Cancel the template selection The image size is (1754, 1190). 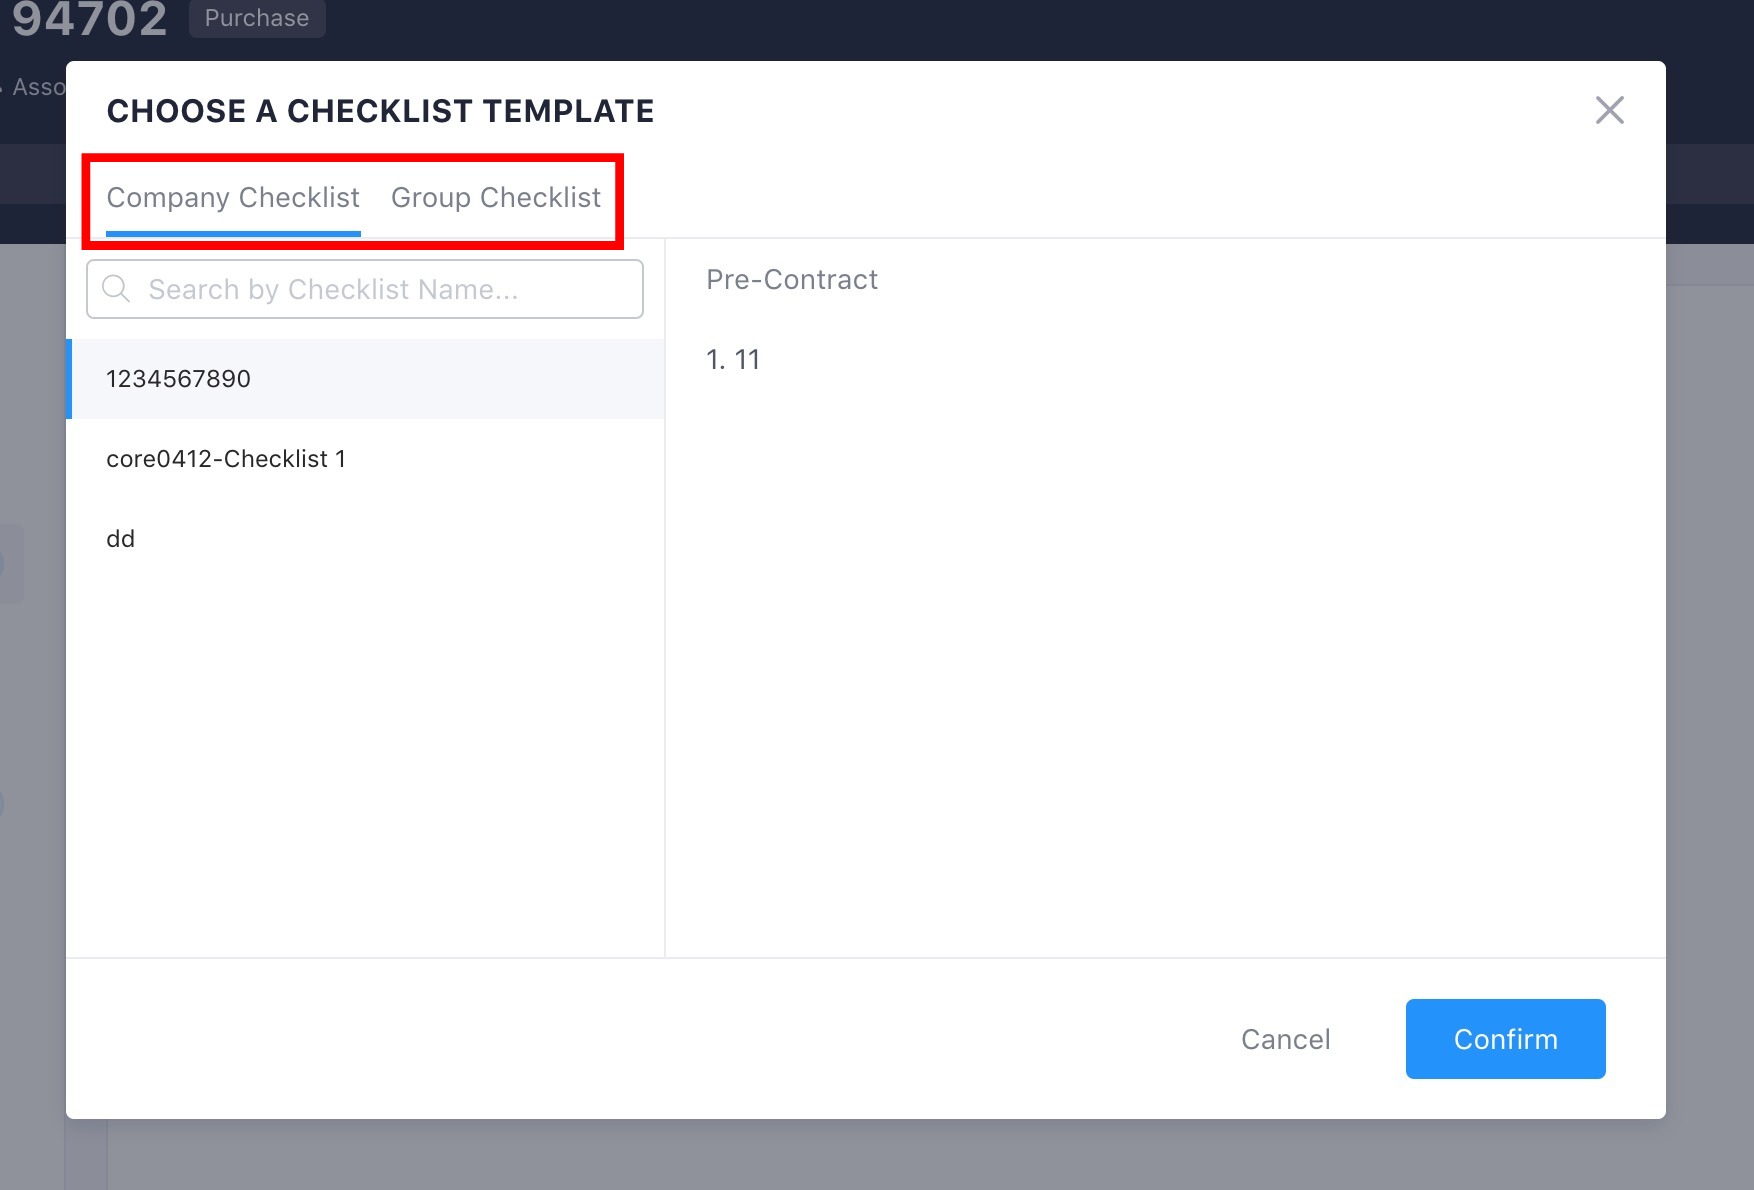[1285, 1039]
